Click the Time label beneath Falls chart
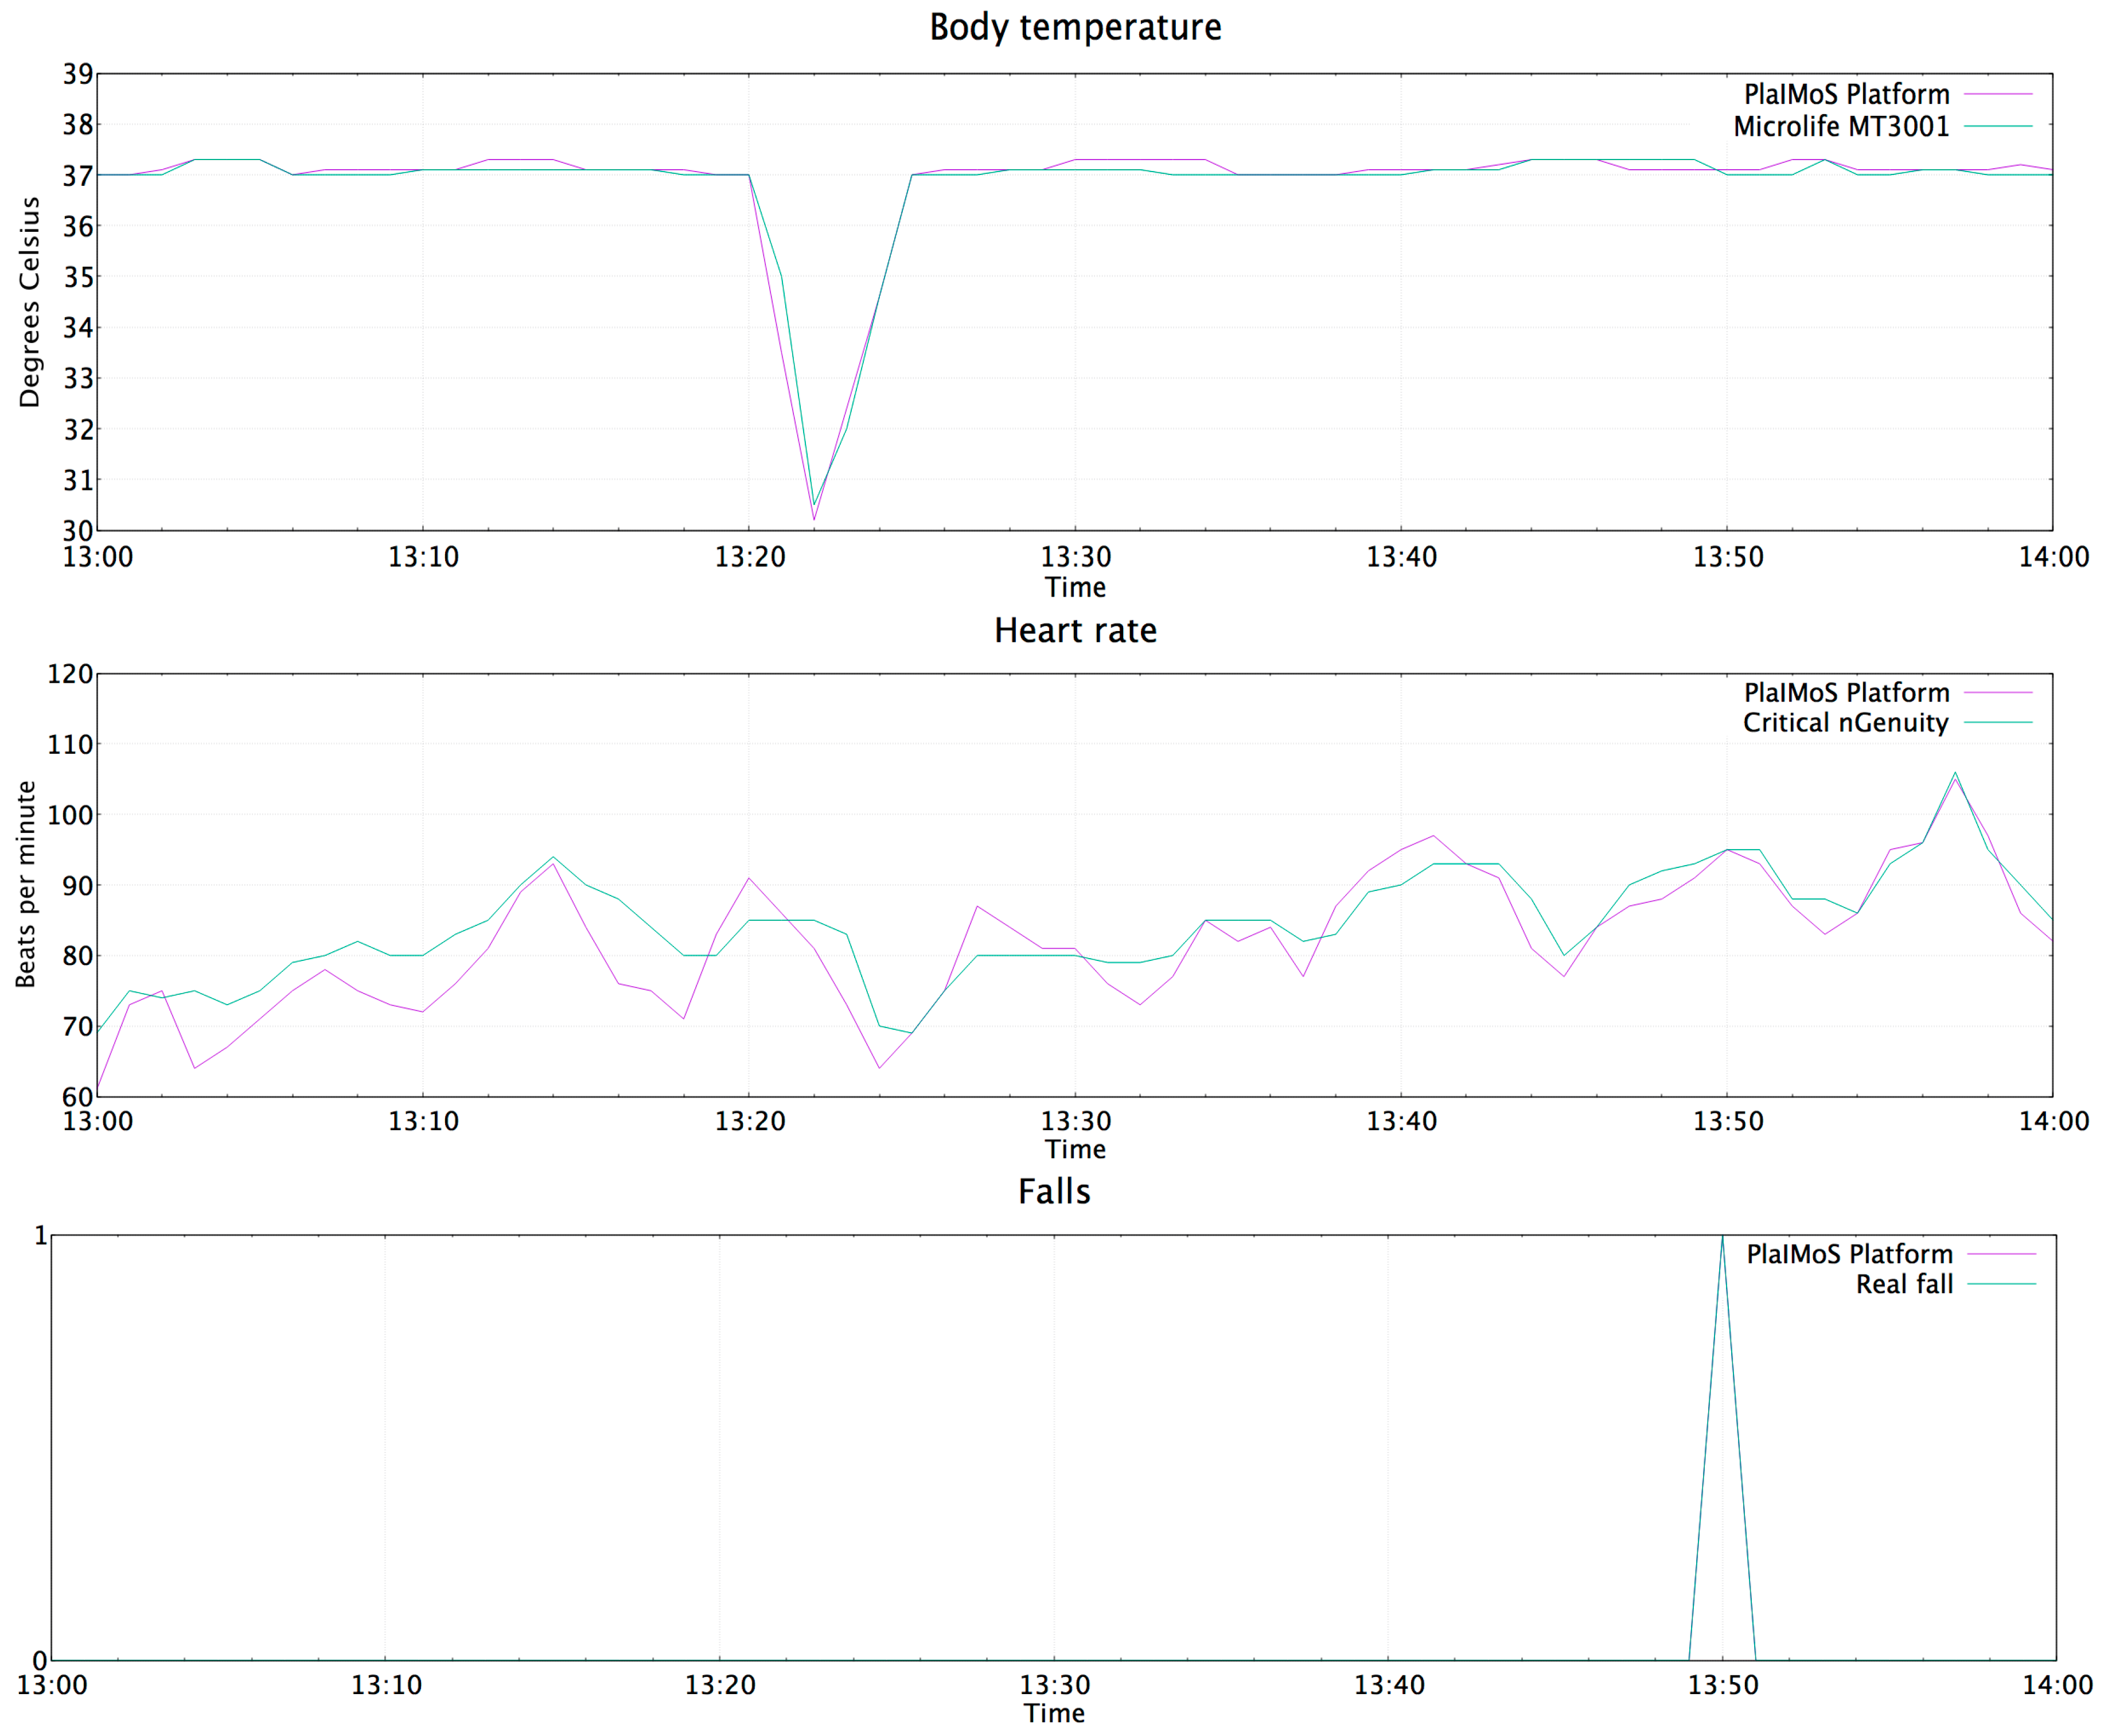Screen dimensions: 2104x1736 click(1054, 1713)
